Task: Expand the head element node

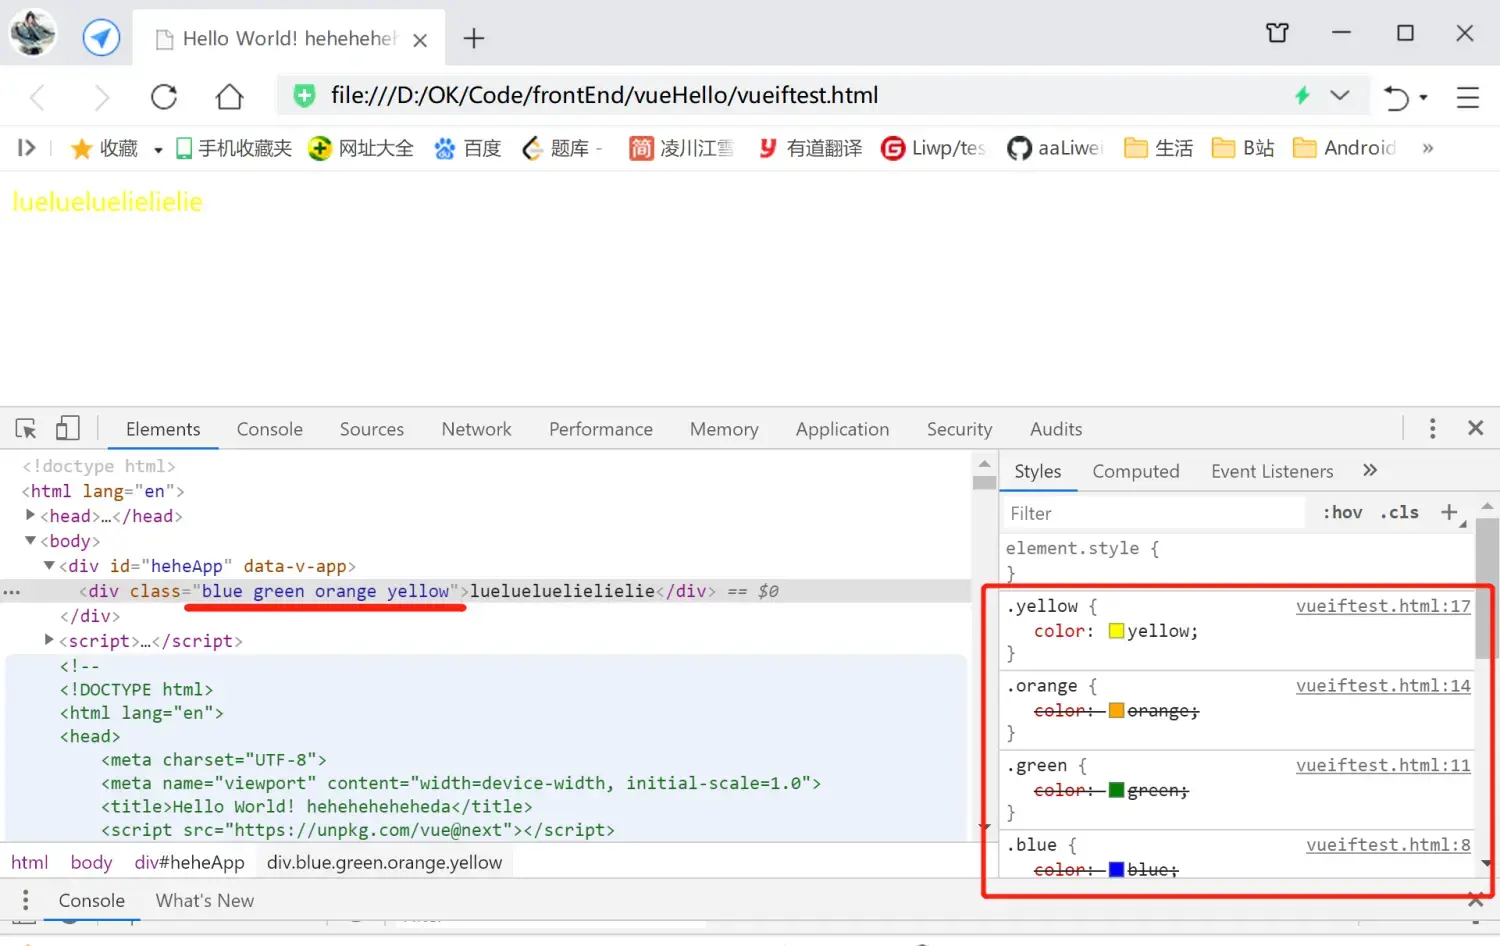Action: tap(30, 515)
